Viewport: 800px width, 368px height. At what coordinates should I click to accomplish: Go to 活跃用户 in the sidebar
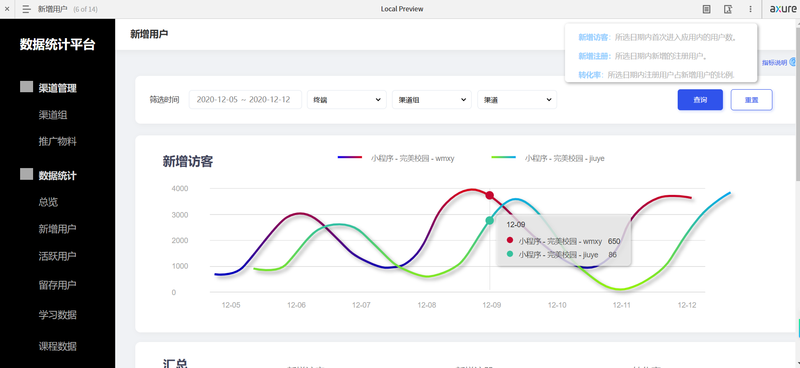pos(58,256)
